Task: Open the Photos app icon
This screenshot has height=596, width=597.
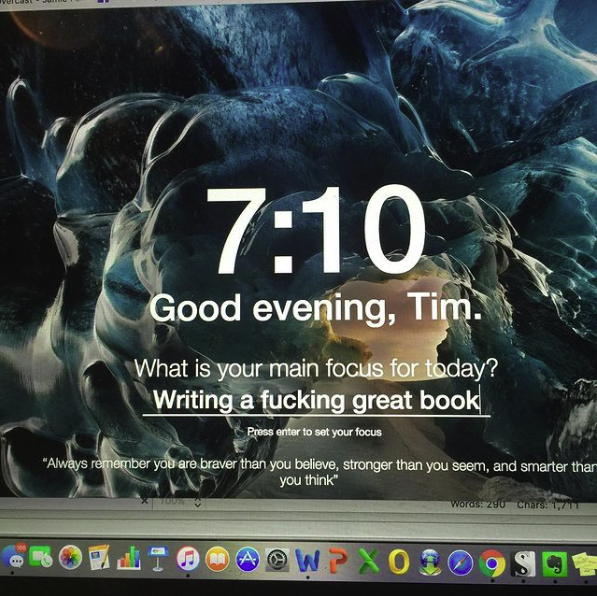Action: point(70,558)
